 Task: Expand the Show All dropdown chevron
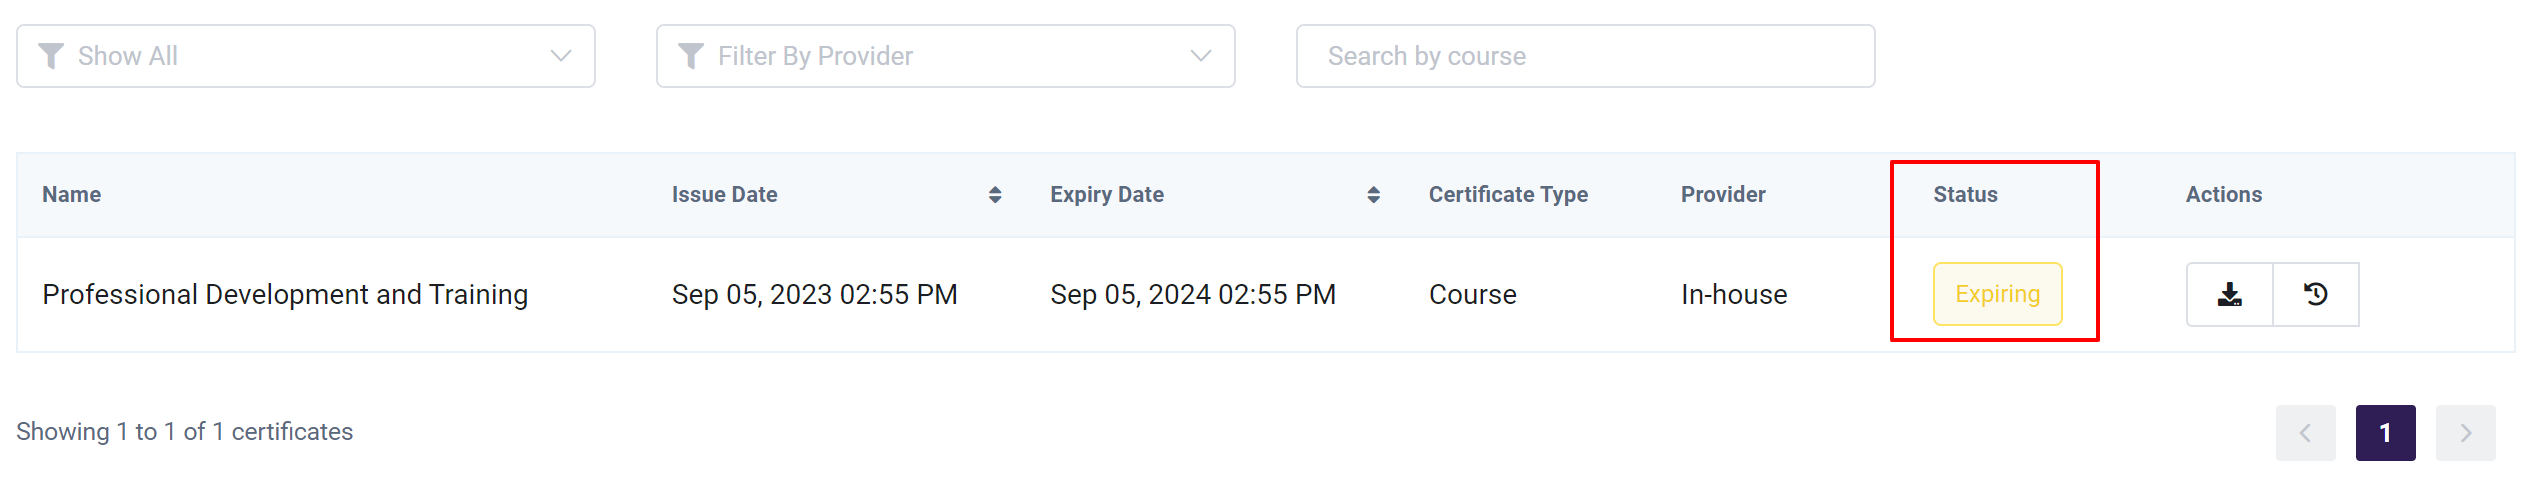[561, 56]
